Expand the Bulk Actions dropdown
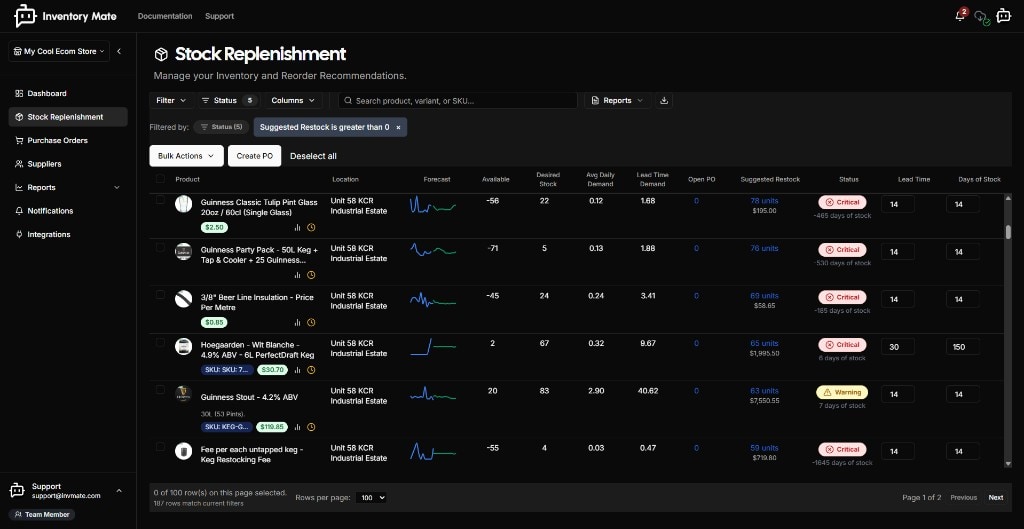The image size is (1024, 529). [x=186, y=156]
